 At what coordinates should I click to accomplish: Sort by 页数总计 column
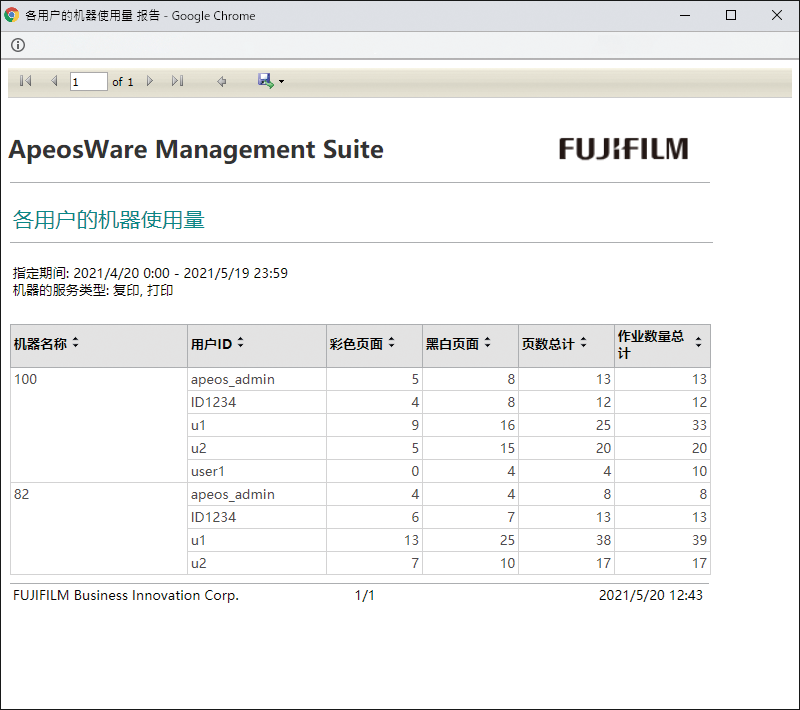click(x=583, y=343)
